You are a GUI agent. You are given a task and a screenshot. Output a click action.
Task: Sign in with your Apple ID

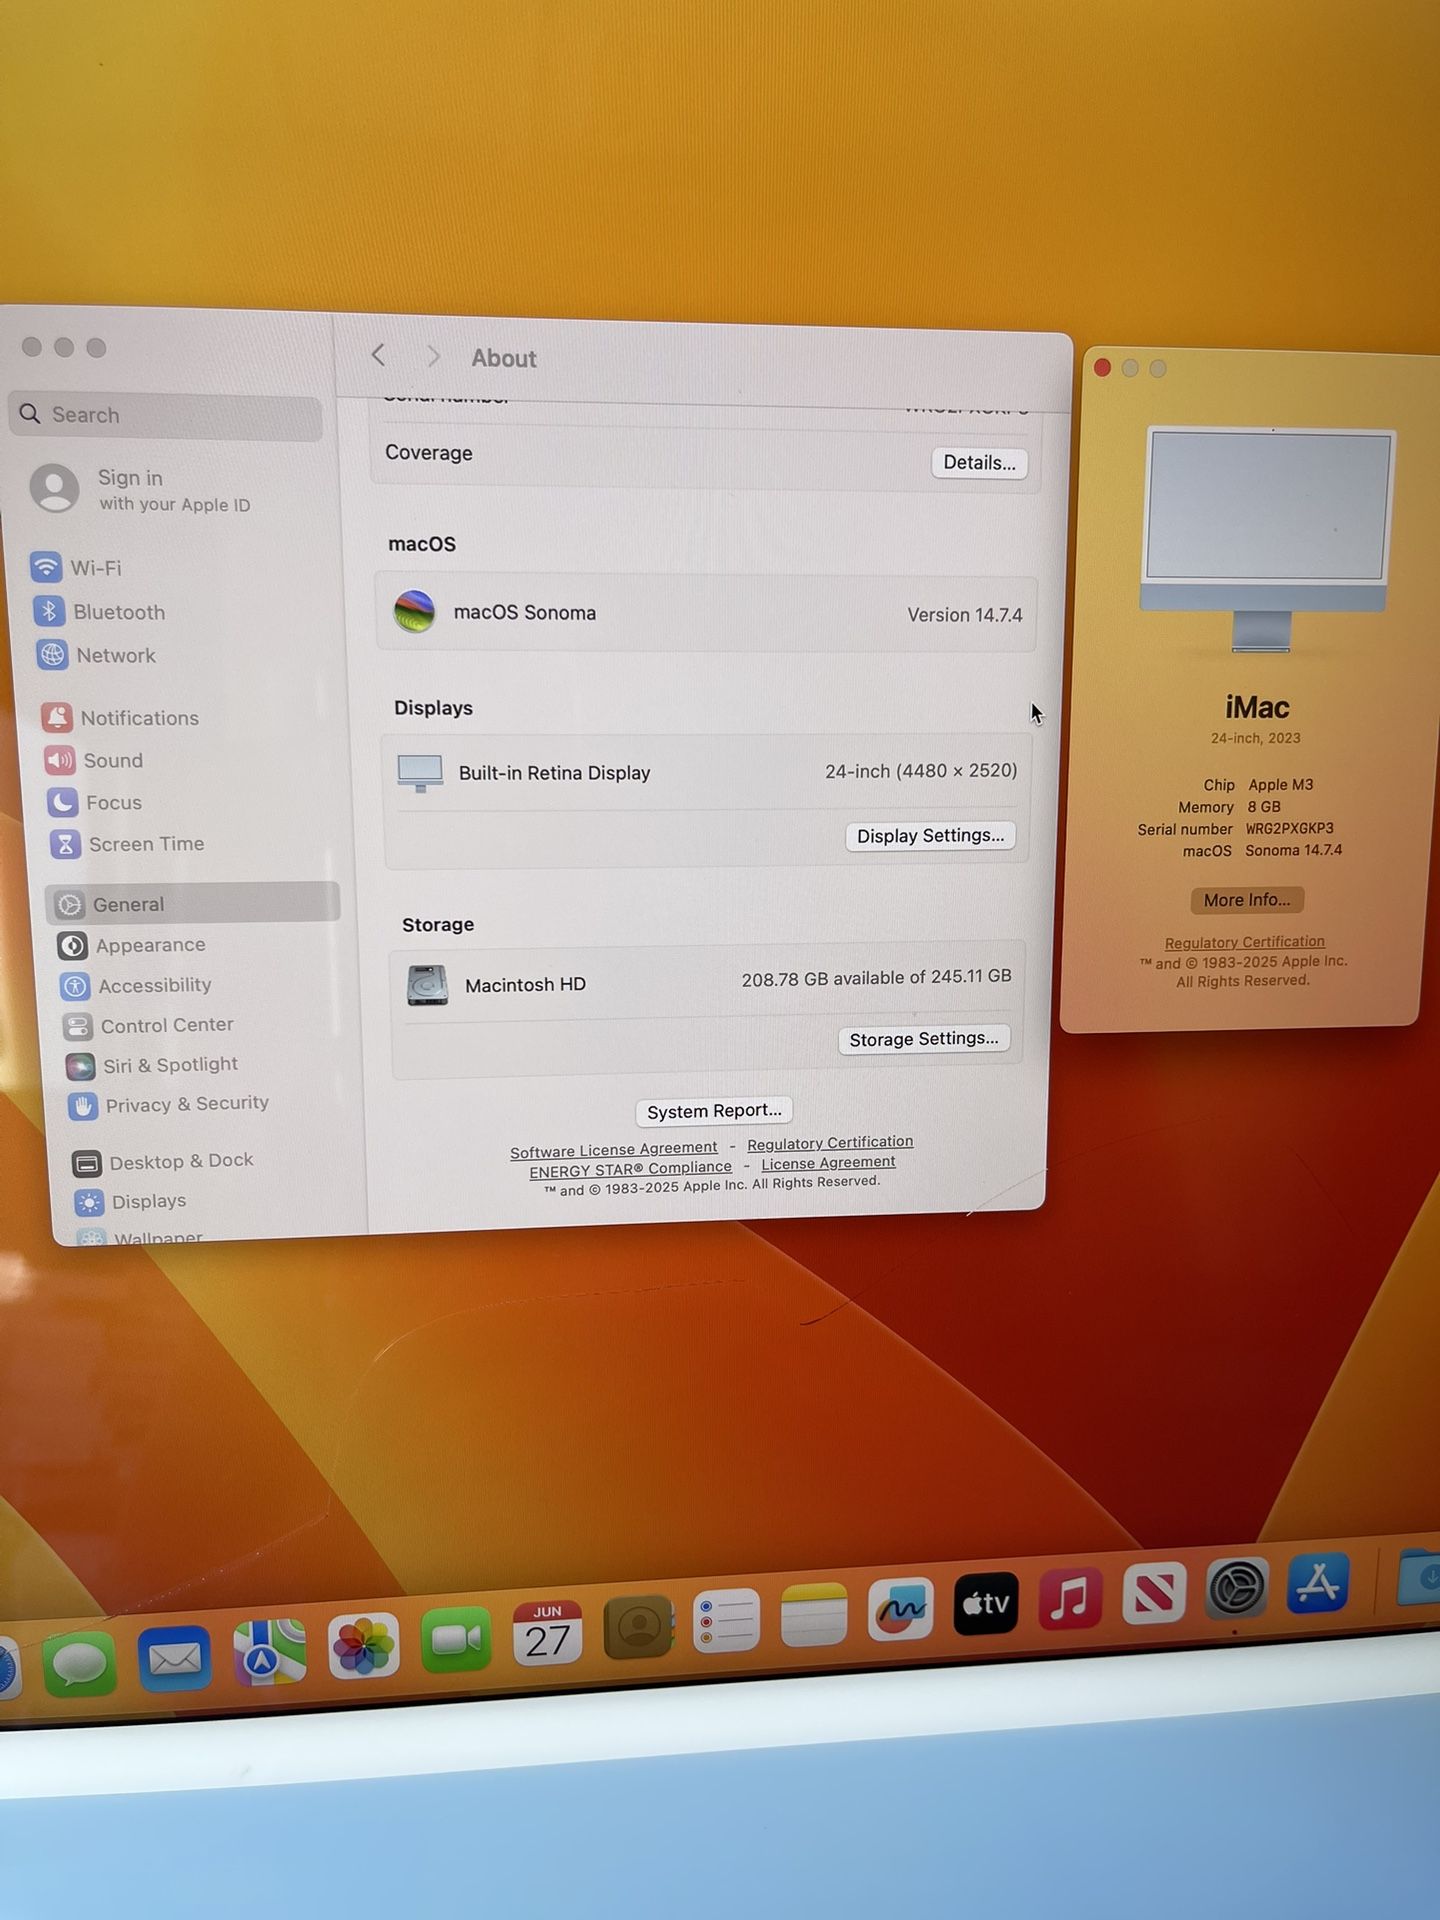coord(140,489)
